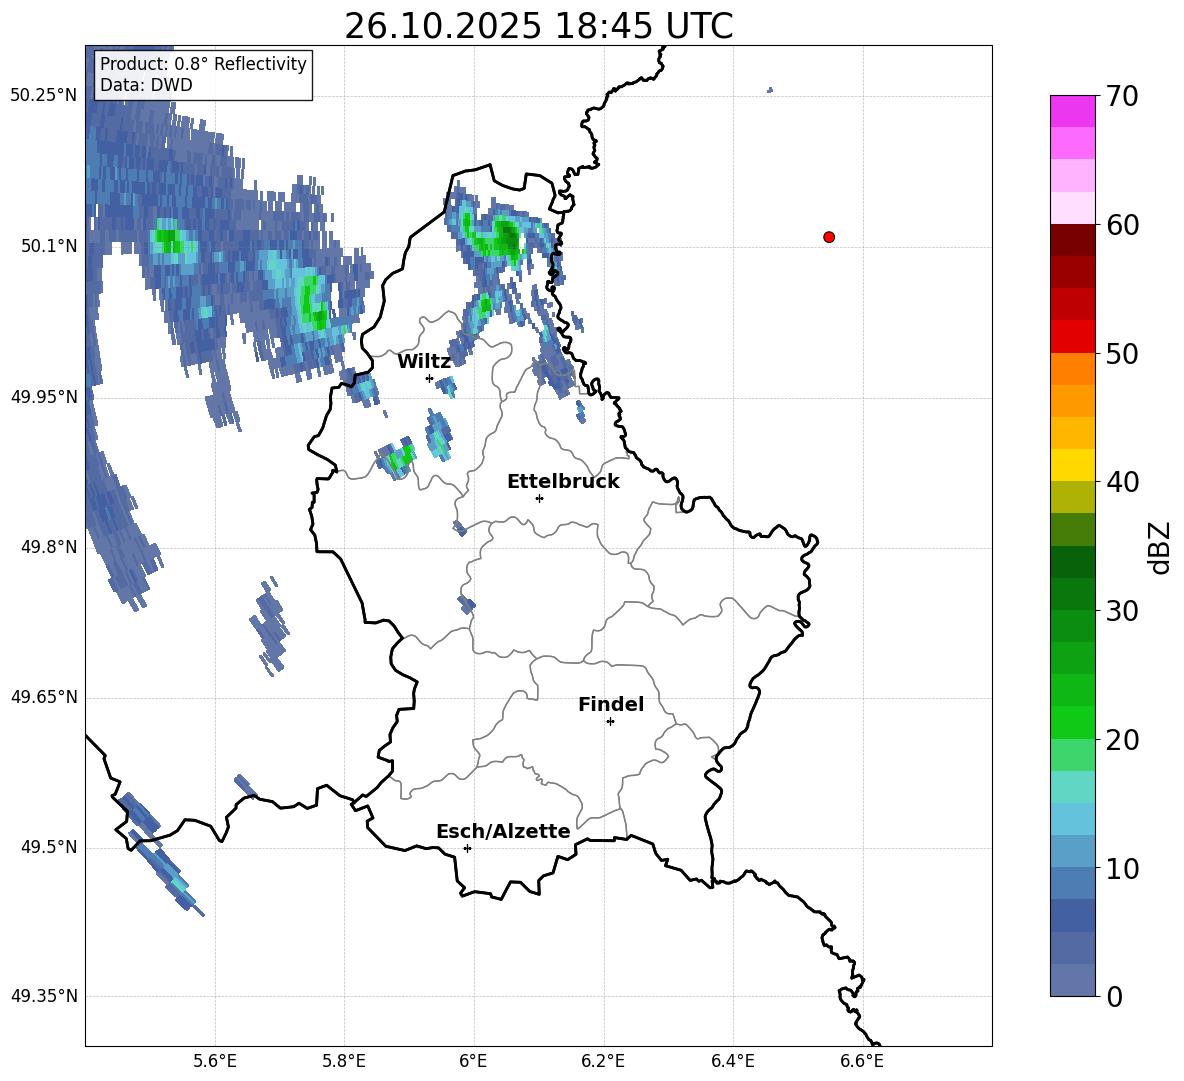This screenshot has height=1081, width=1184.
Task: Click the 20 tick on colorbar
Action: 1122,740
